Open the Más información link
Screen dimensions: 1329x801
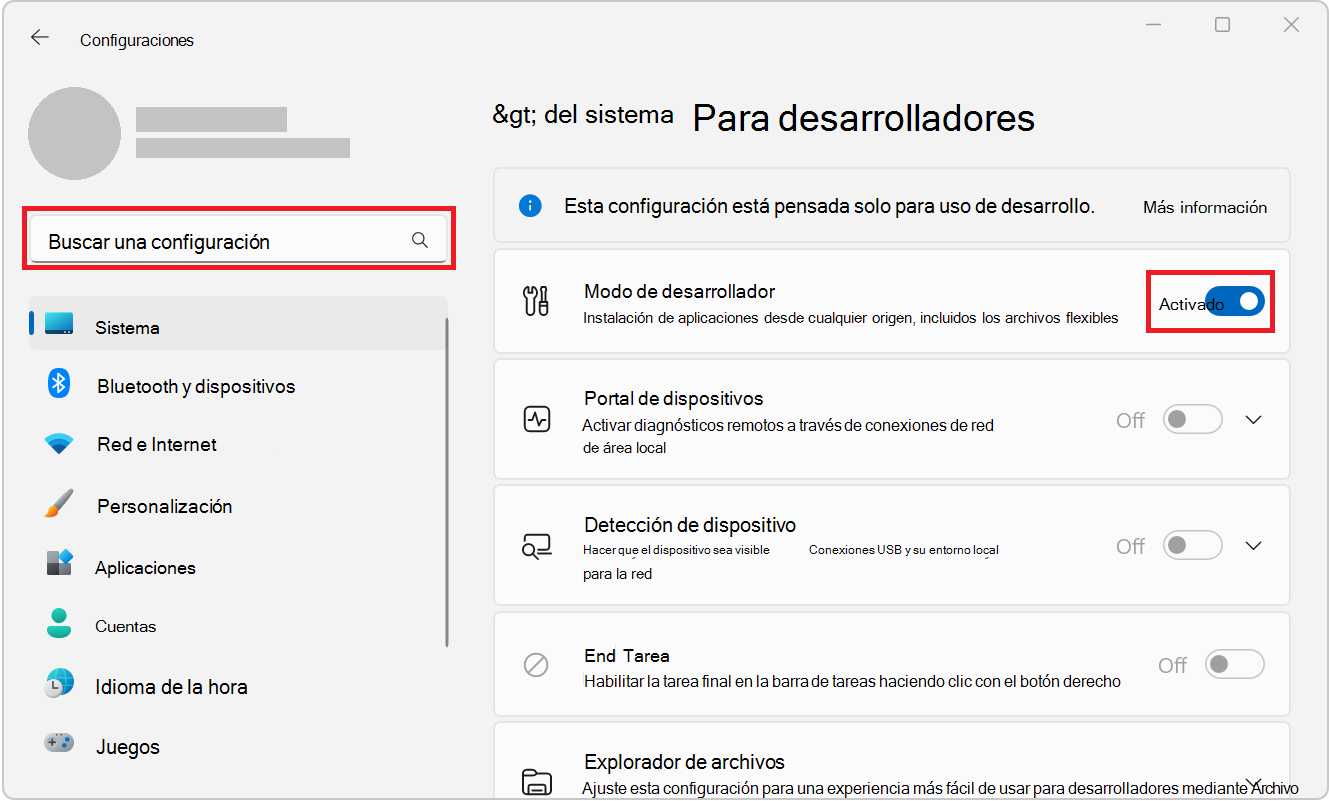pyautogui.click(x=1204, y=206)
